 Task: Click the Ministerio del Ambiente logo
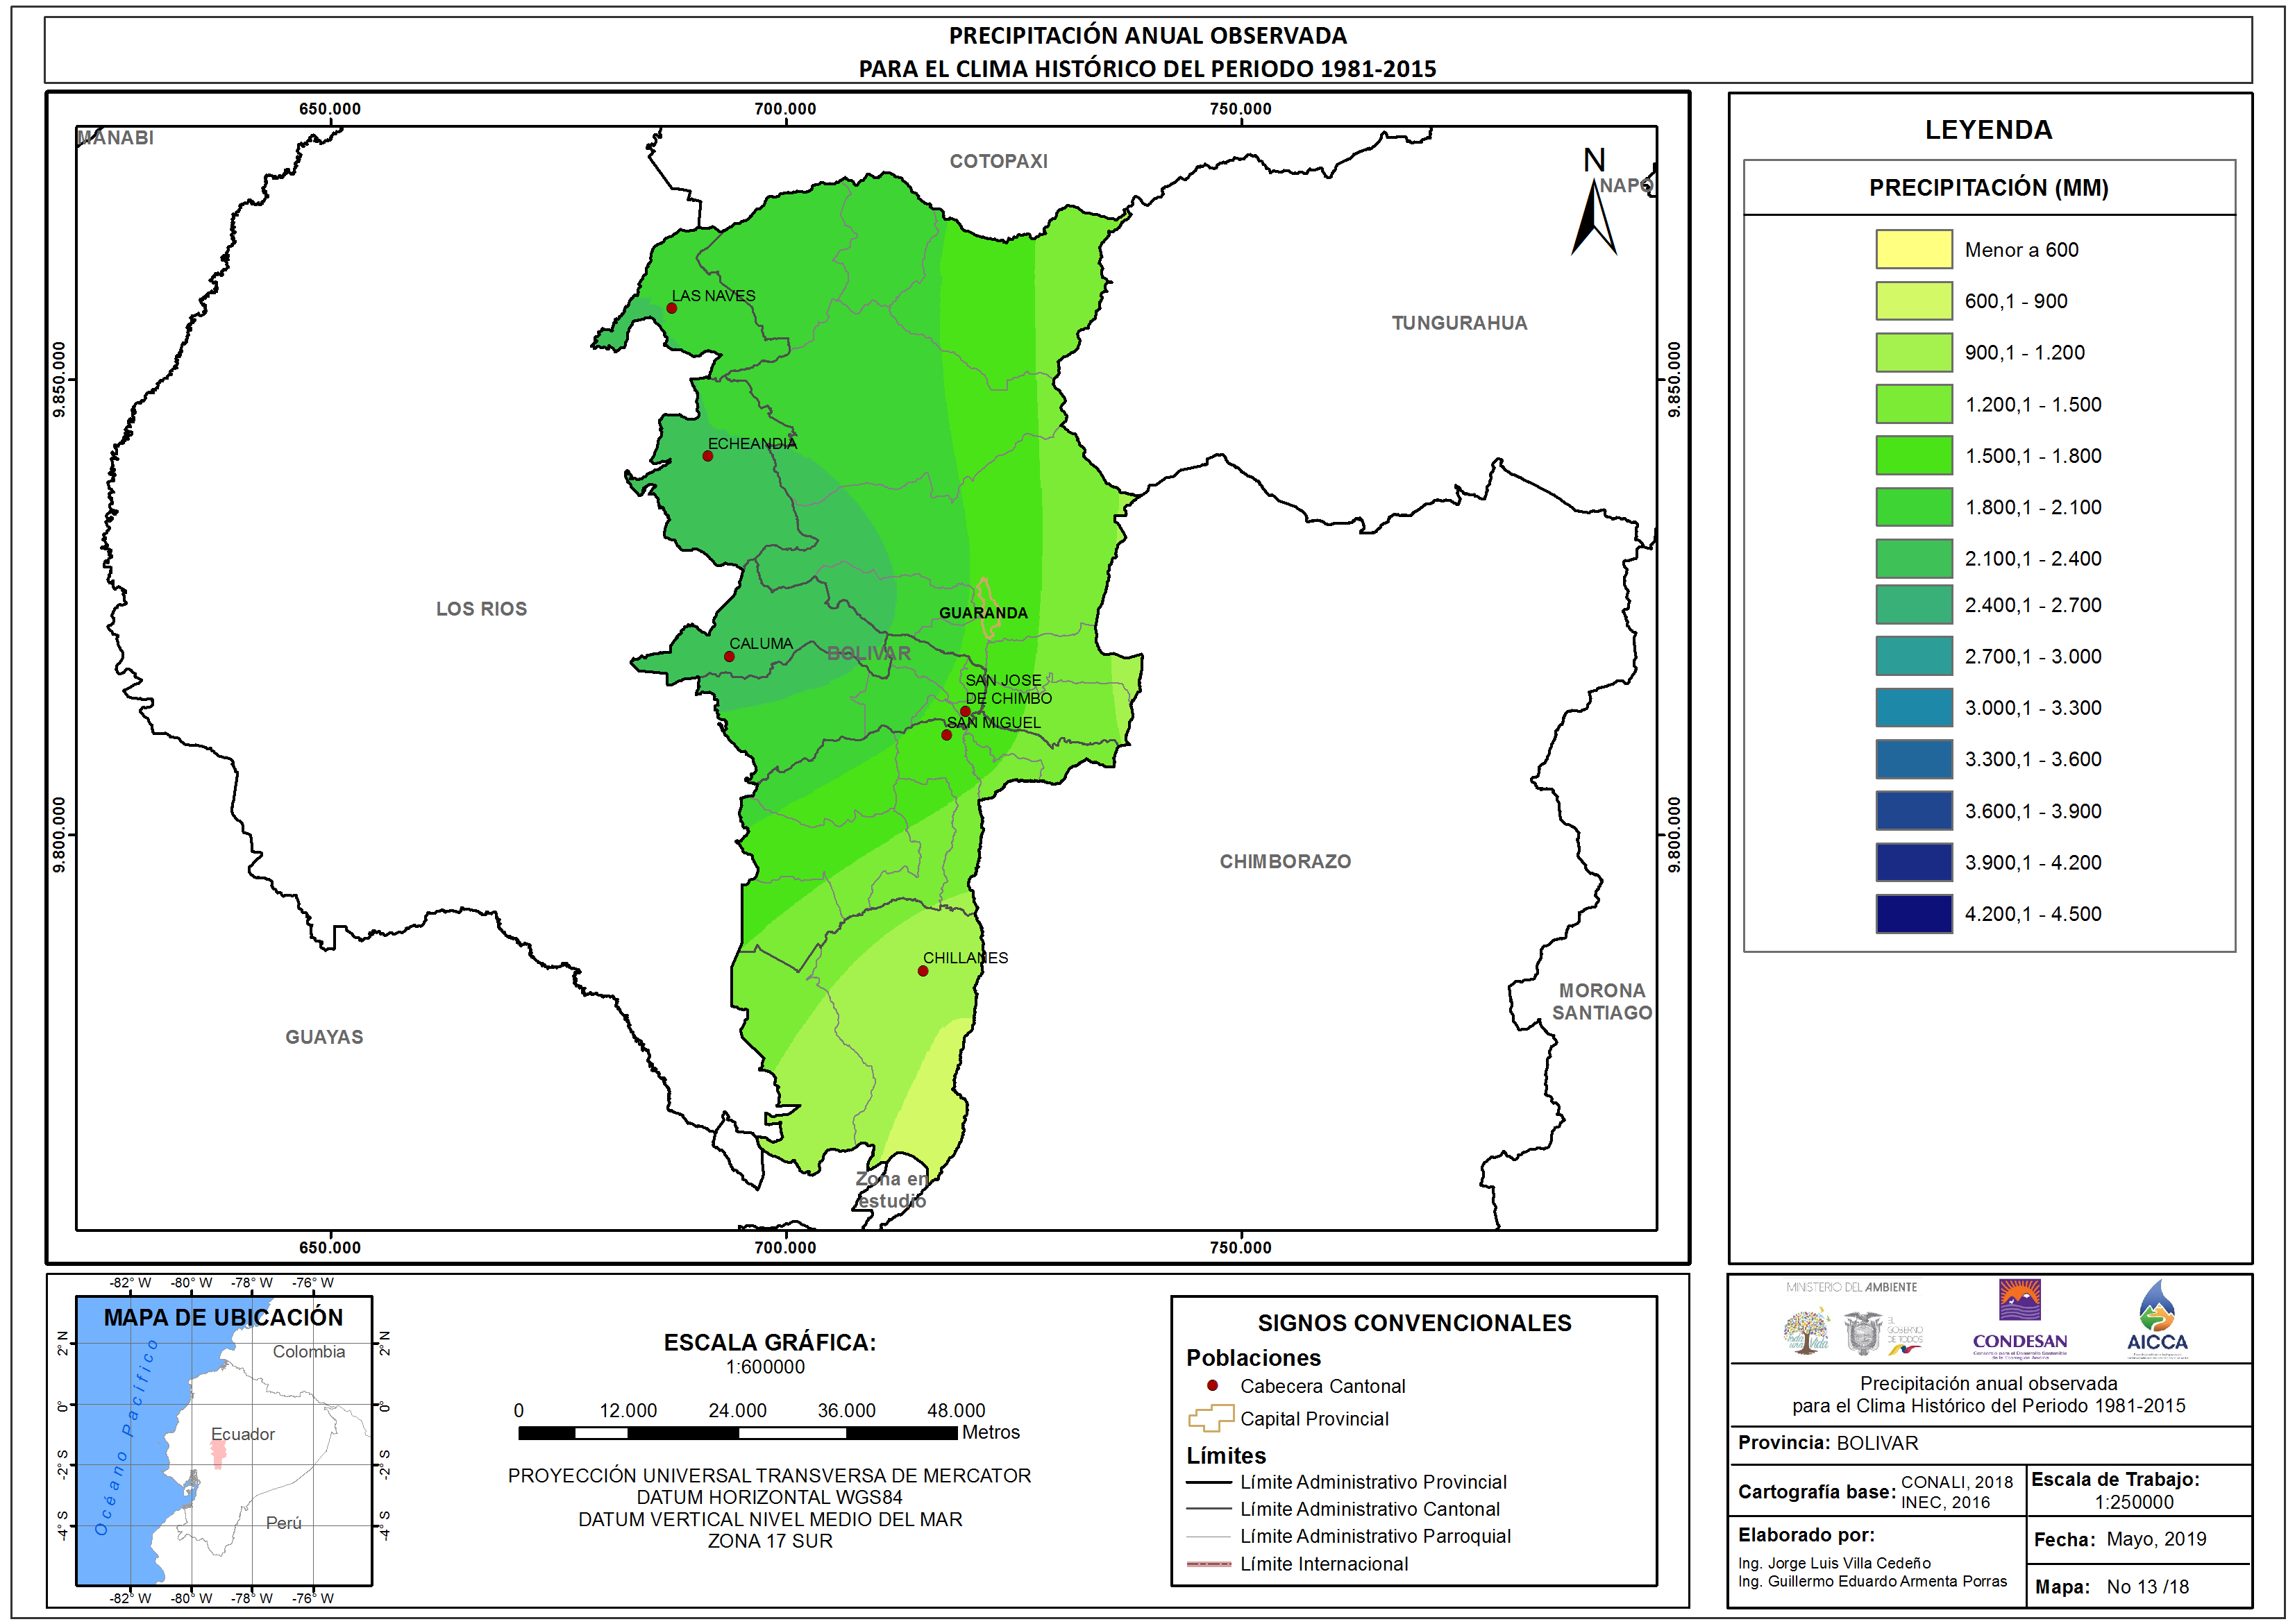[x=1852, y=1319]
